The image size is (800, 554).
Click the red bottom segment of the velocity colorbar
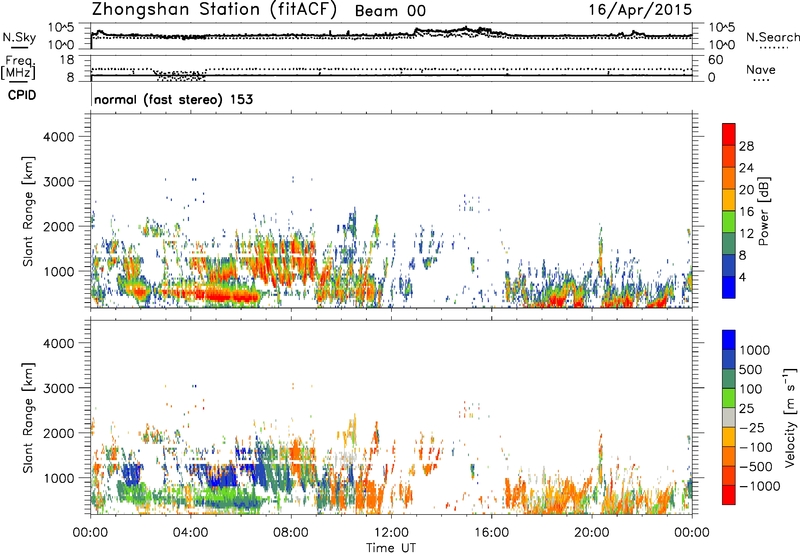(x=729, y=495)
